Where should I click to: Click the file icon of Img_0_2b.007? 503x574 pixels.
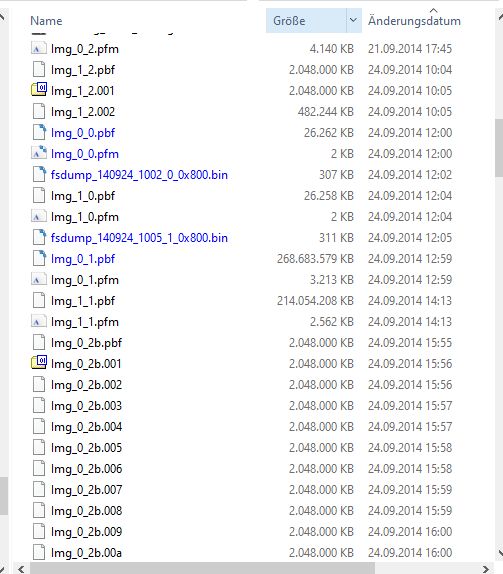[39, 489]
